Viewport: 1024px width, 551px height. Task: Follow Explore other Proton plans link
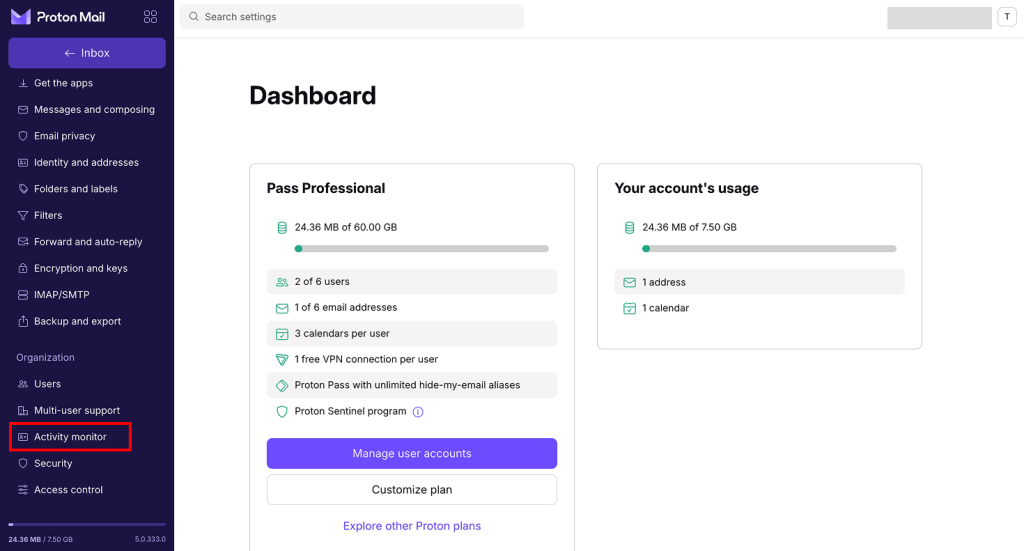tap(412, 526)
